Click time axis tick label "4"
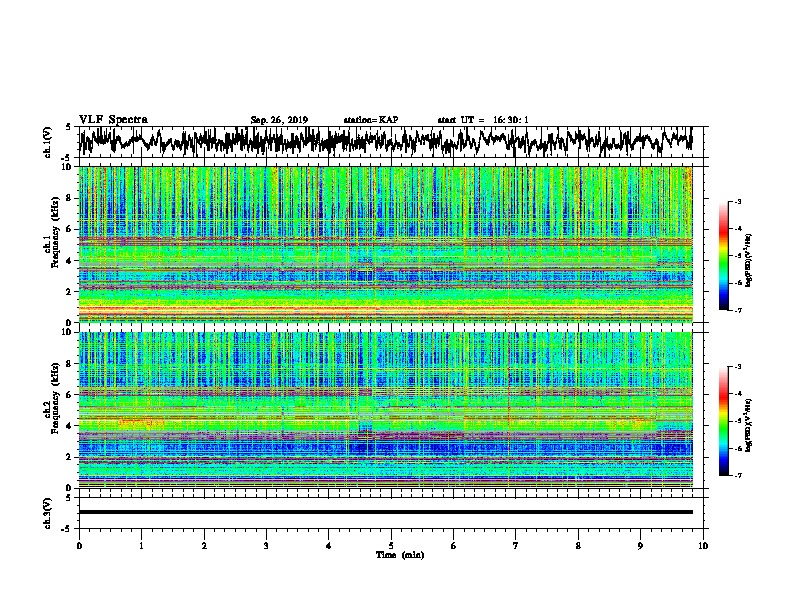792x612 pixels. point(329,545)
